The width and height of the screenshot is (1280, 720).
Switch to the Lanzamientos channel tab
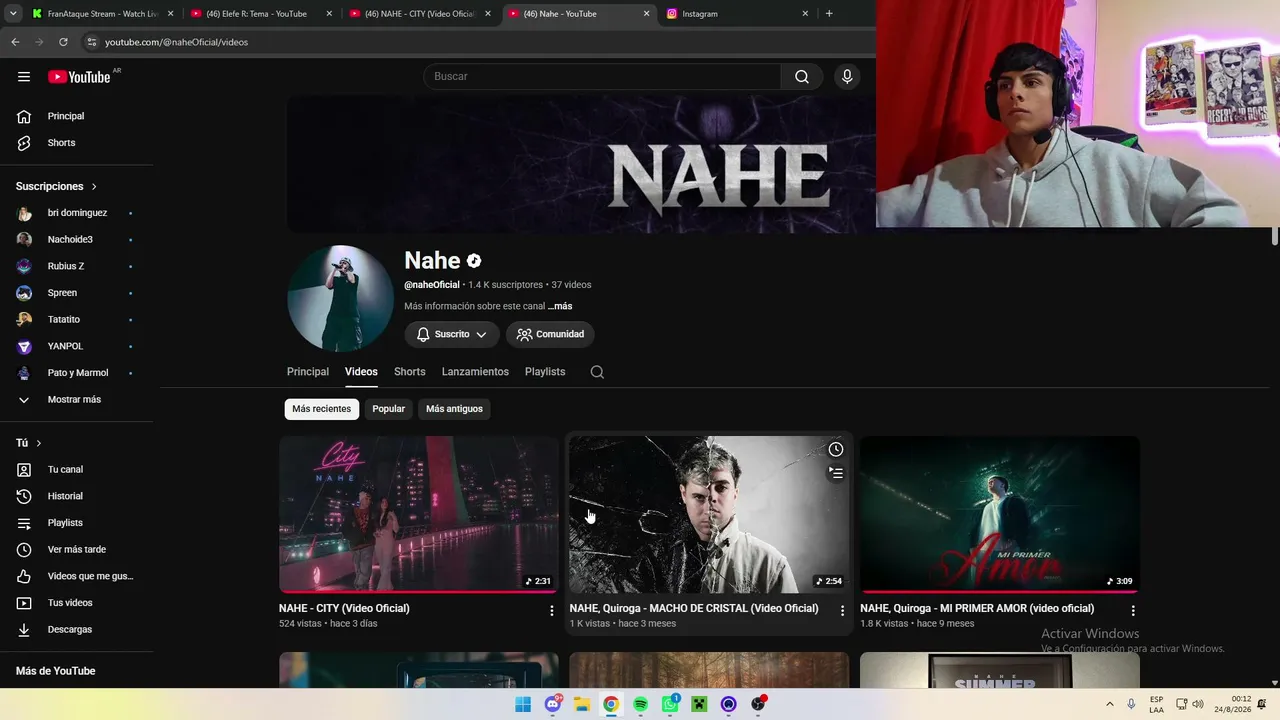pyautogui.click(x=475, y=372)
